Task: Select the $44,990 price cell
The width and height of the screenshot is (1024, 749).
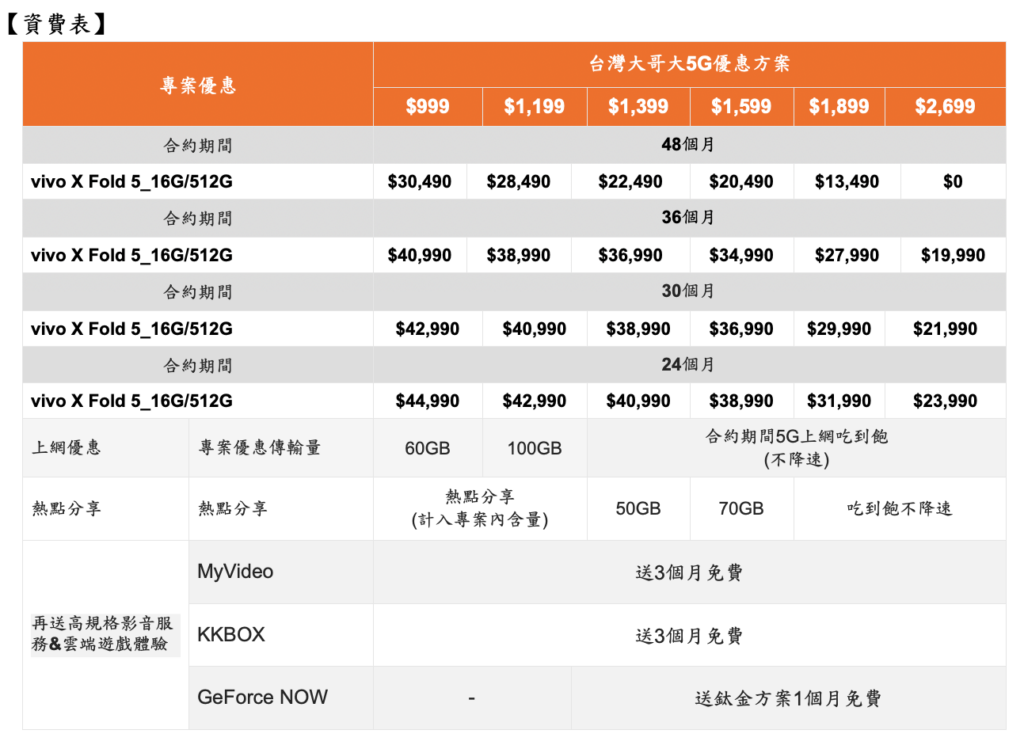Action: [428, 401]
